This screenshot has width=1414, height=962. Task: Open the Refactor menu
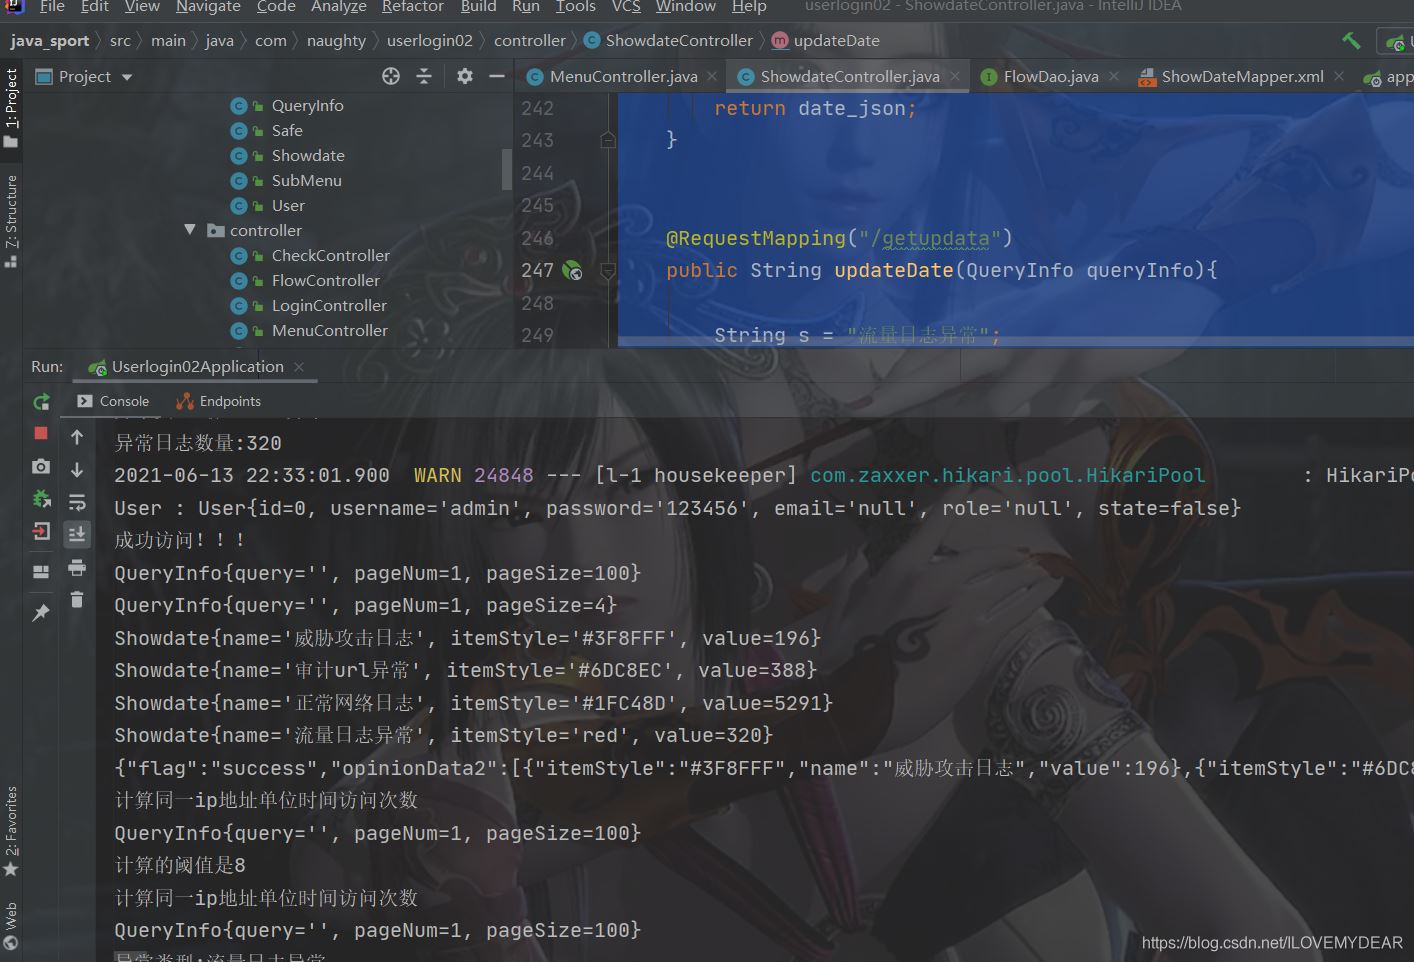[x=412, y=7]
